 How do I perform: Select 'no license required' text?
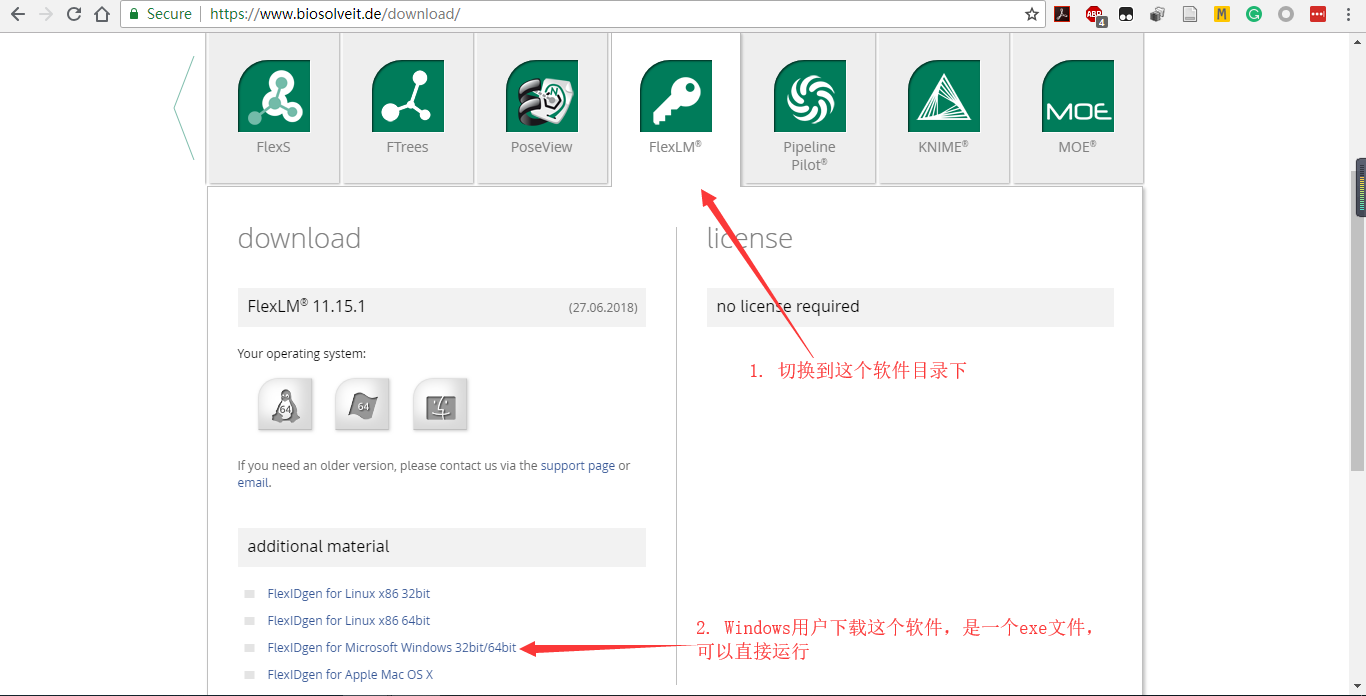[788, 306]
